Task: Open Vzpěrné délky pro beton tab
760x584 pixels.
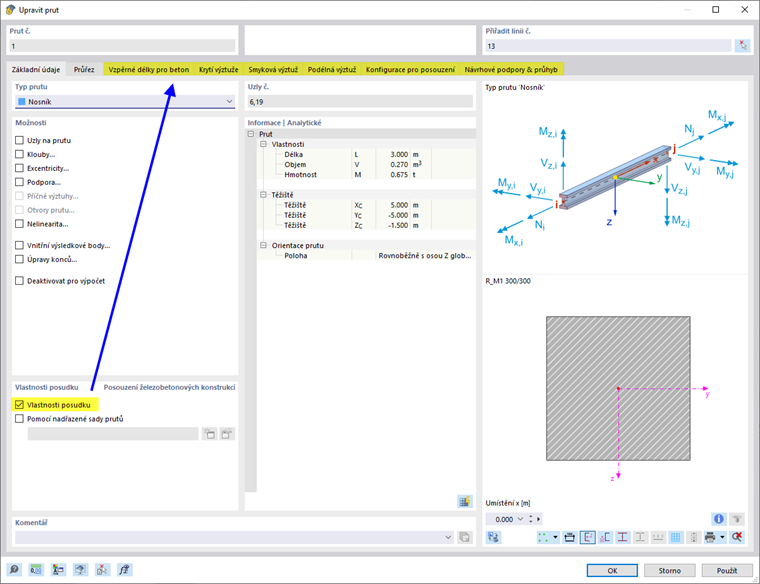Action: (149, 69)
